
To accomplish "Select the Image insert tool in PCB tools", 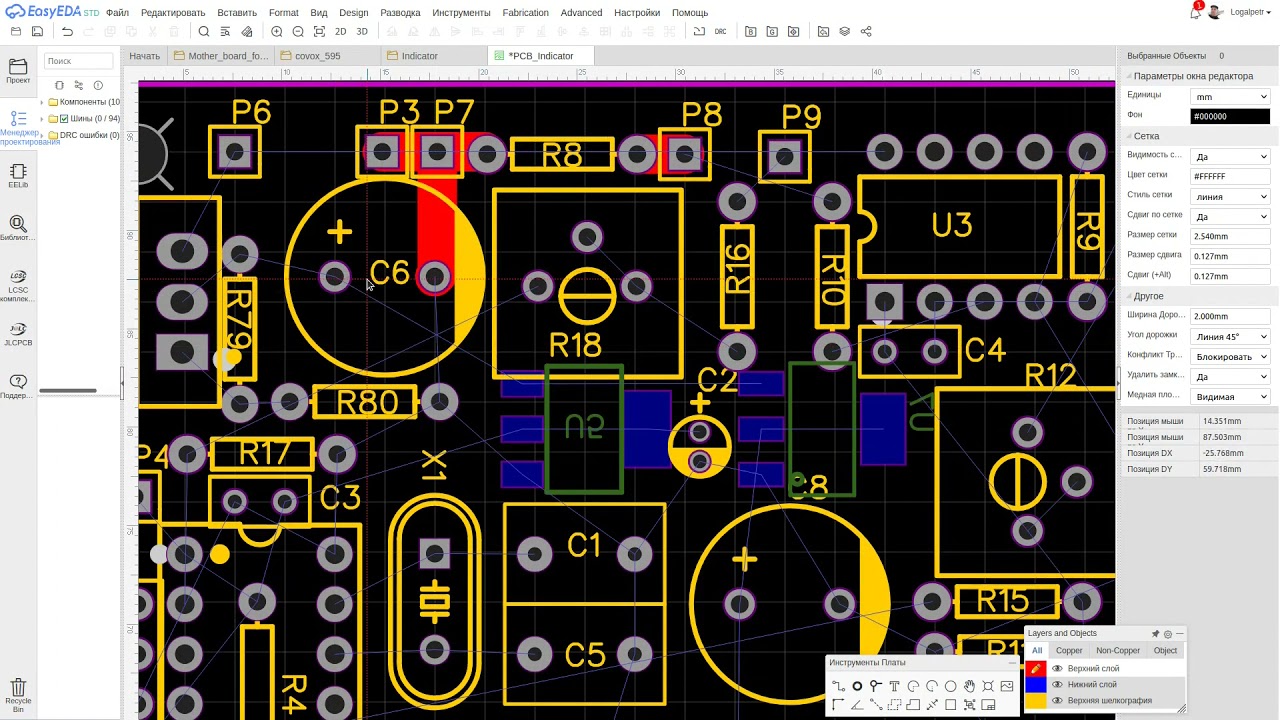I will [x=1006, y=686].
